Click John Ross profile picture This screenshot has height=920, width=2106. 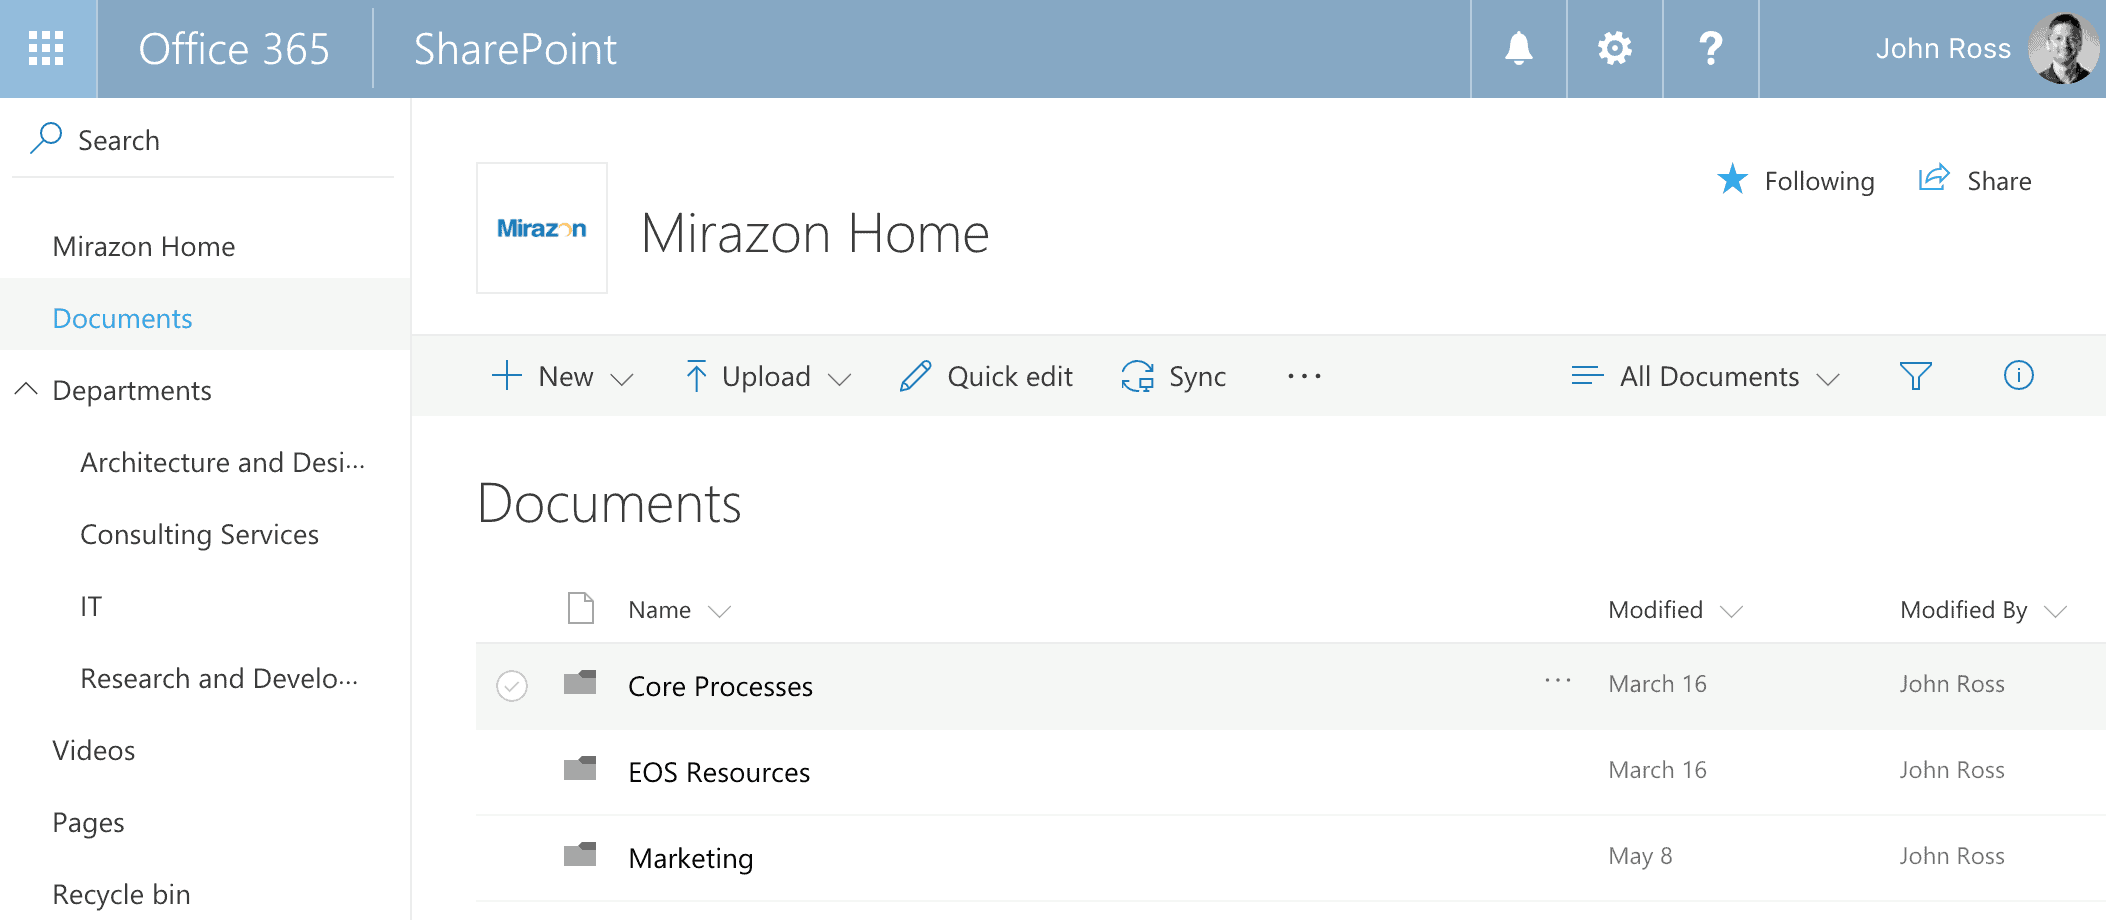(x=2063, y=48)
